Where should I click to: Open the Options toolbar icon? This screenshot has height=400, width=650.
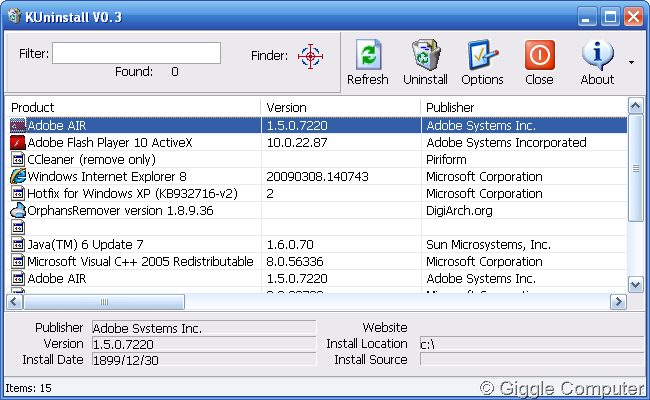coord(483,55)
